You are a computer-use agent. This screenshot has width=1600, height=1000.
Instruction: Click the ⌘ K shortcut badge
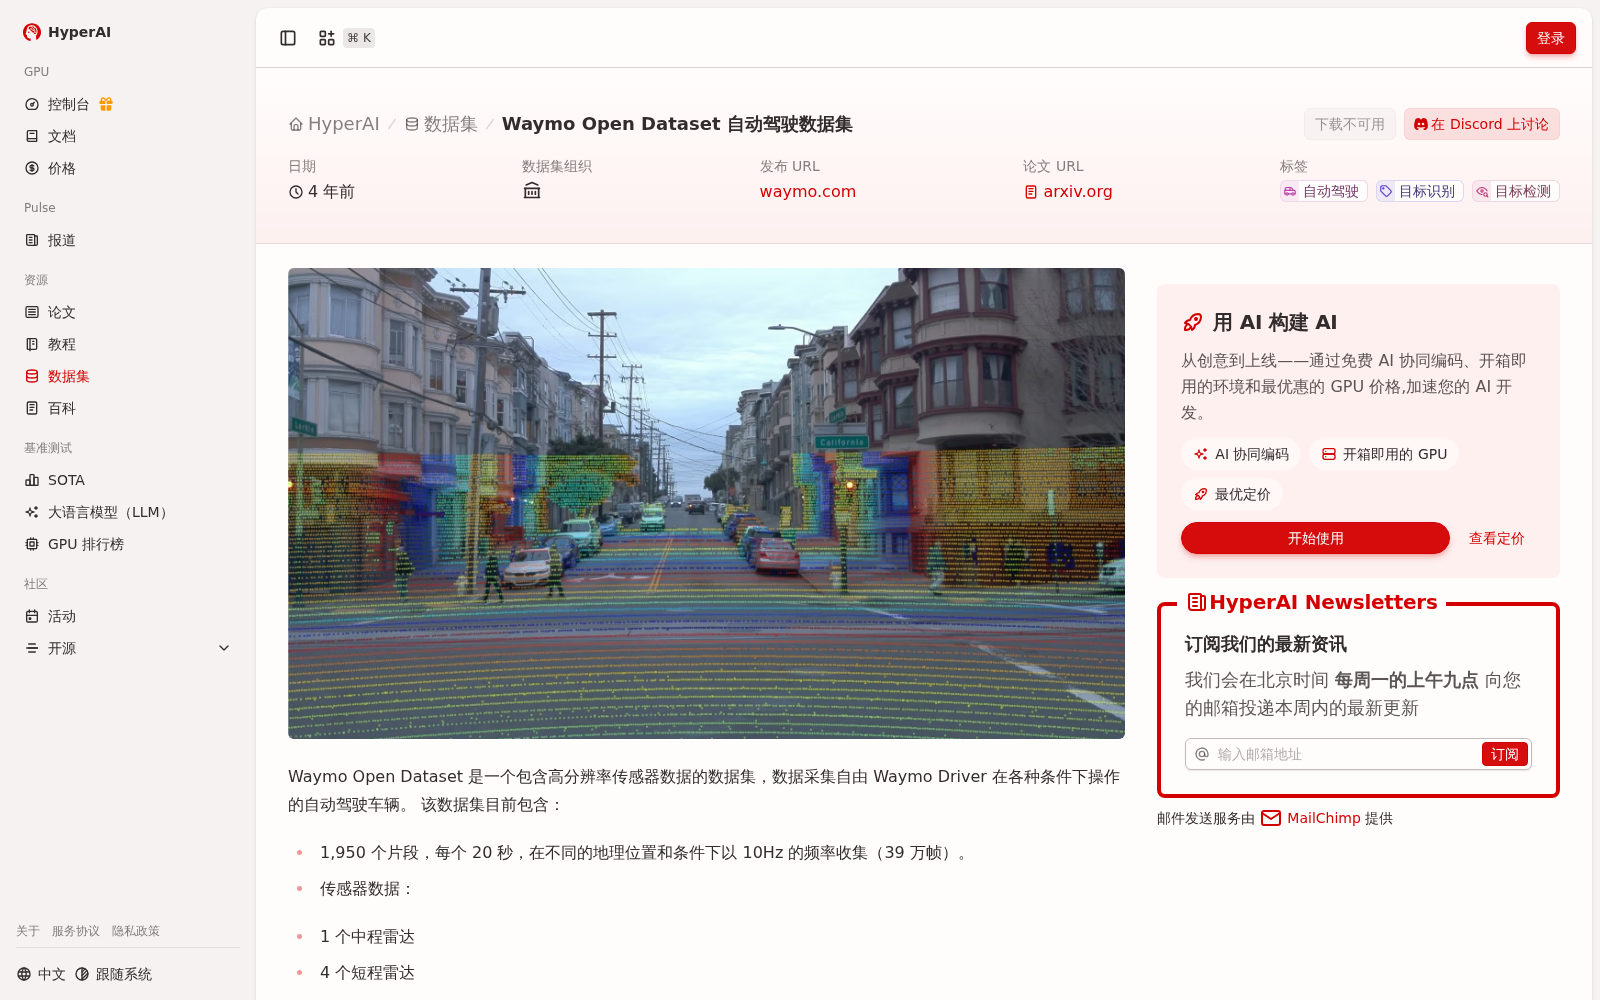tap(359, 38)
